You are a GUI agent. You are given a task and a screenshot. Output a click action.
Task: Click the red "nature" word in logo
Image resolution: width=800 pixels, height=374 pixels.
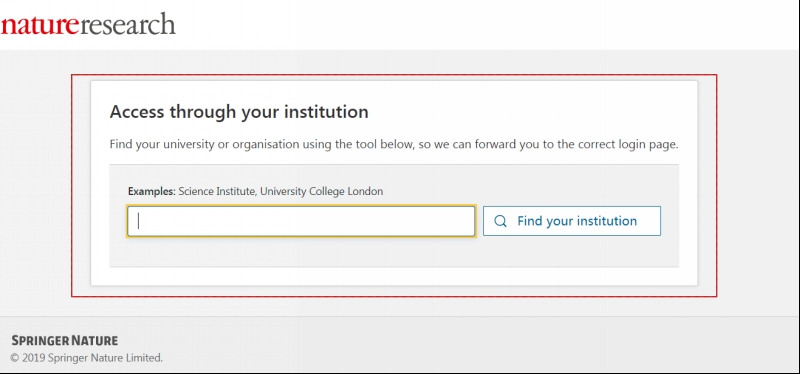click(x=40, y=26)
